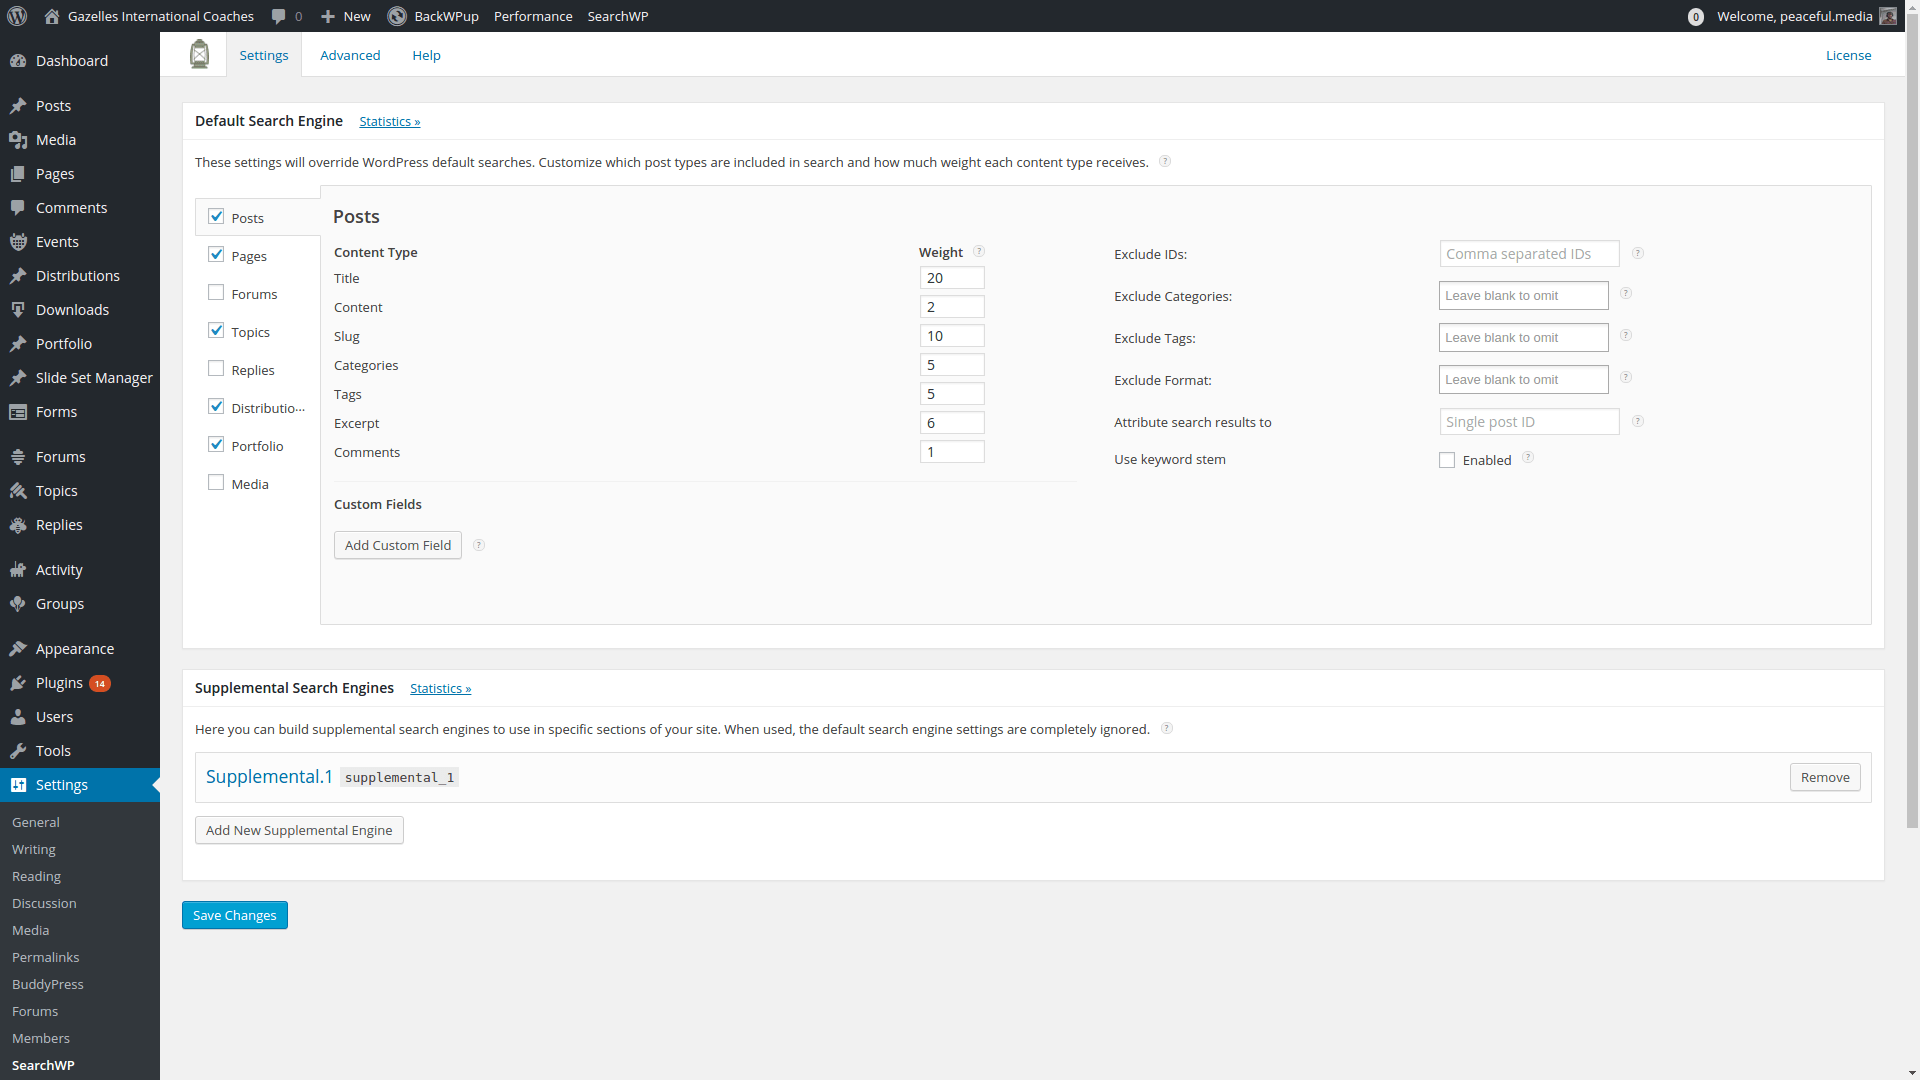1920x1080 pixels.
Task: Click Add New Supplemental Engine button
Action: click(299, 830)
